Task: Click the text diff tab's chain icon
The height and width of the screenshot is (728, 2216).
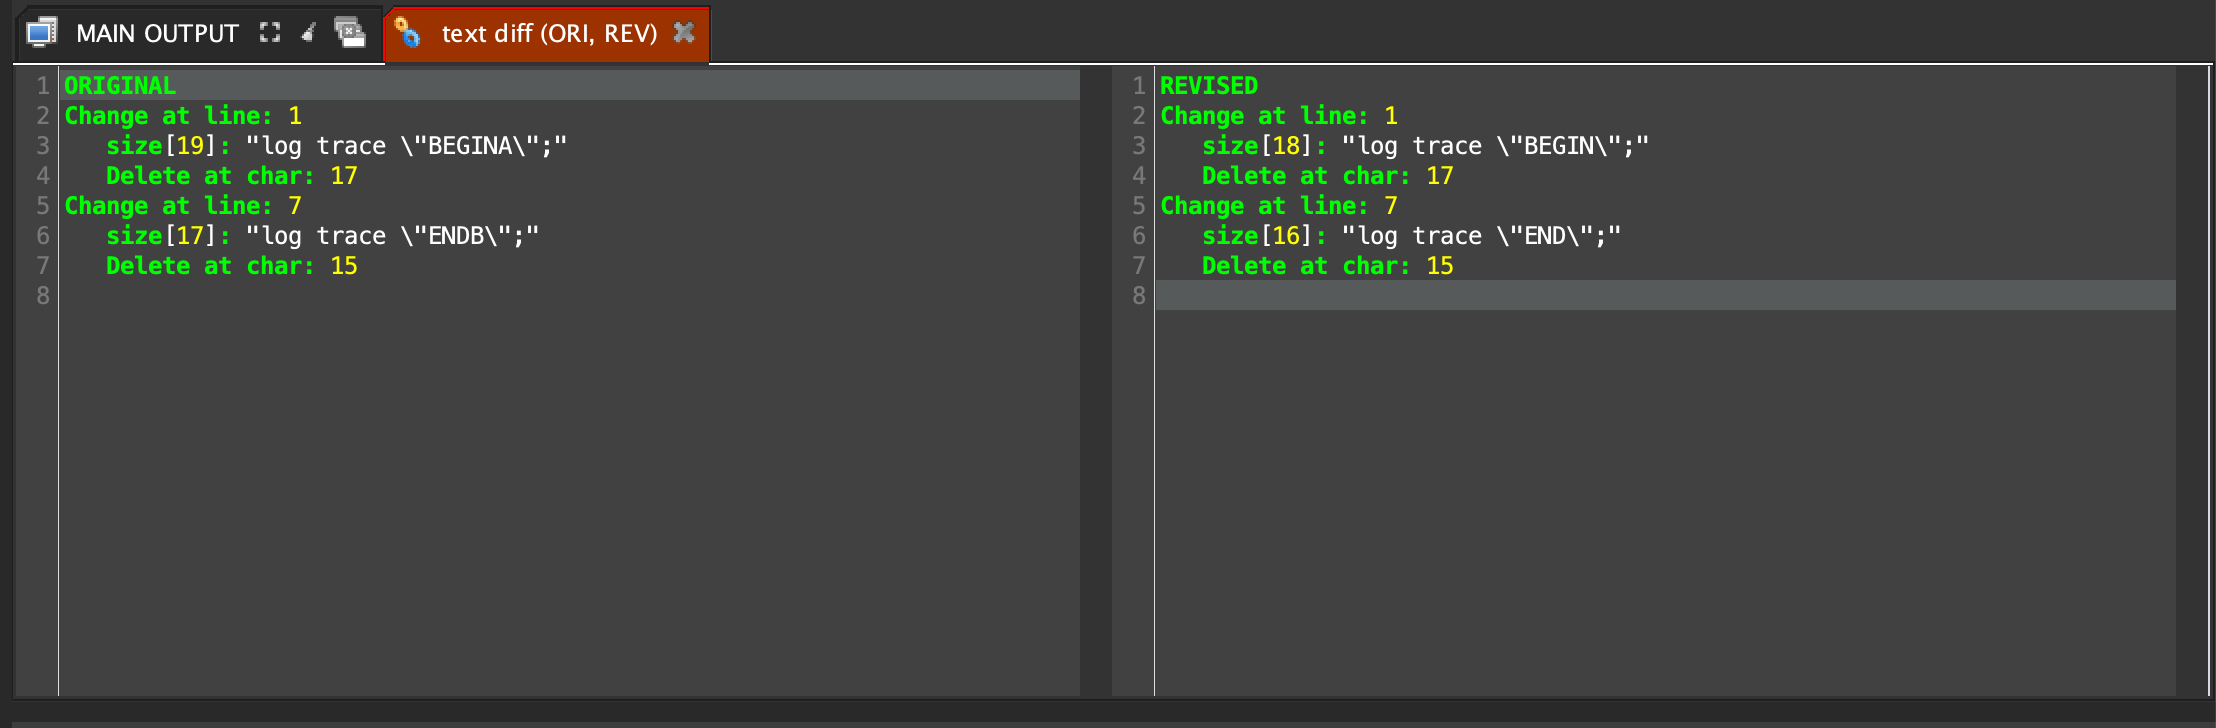Action: (x=408, y=33)
